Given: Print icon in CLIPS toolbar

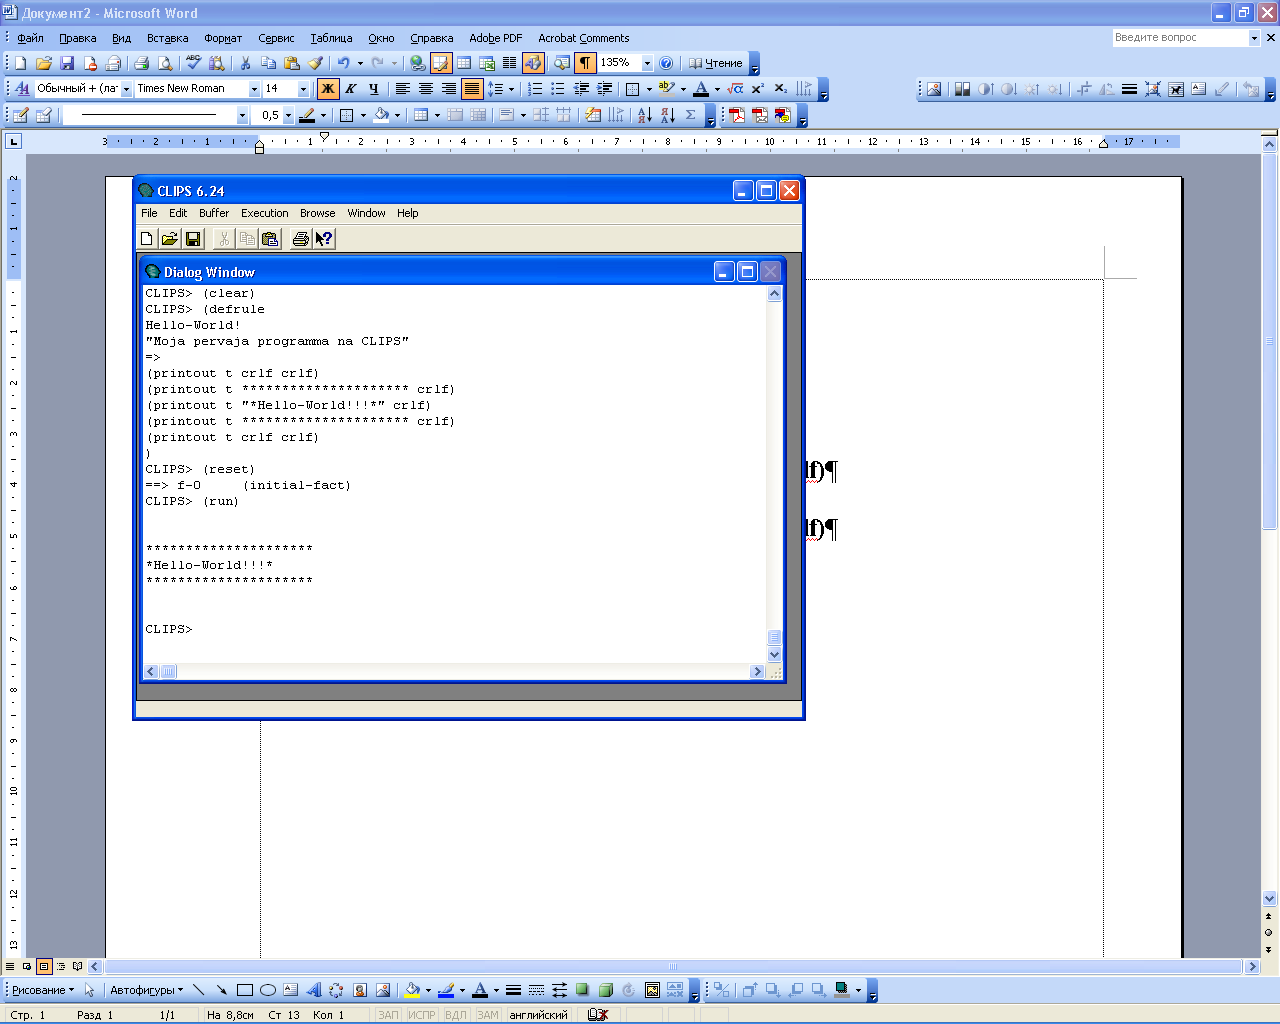Looking at the screenshot, I should [x=300, y=238].
